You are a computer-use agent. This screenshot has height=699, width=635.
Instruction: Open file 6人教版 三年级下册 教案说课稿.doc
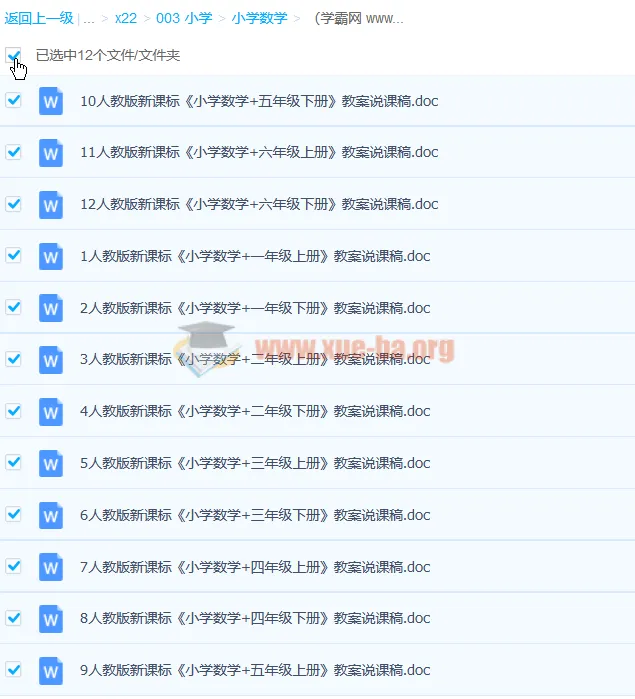255,515
